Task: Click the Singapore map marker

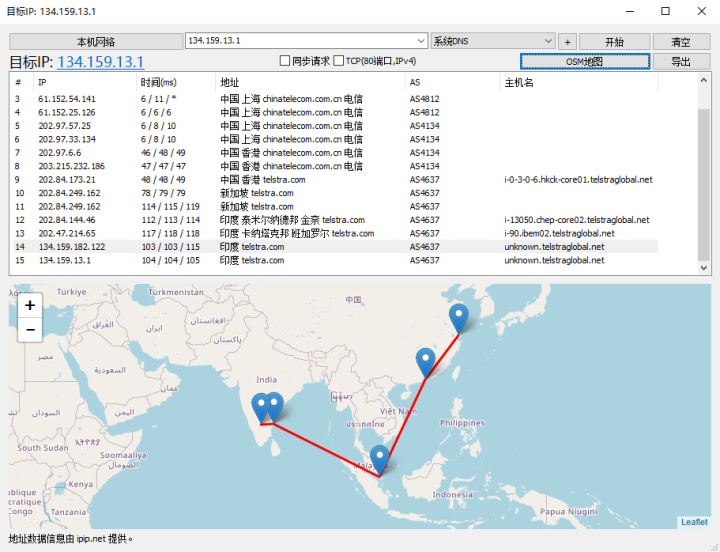Action: pos(379,459)
